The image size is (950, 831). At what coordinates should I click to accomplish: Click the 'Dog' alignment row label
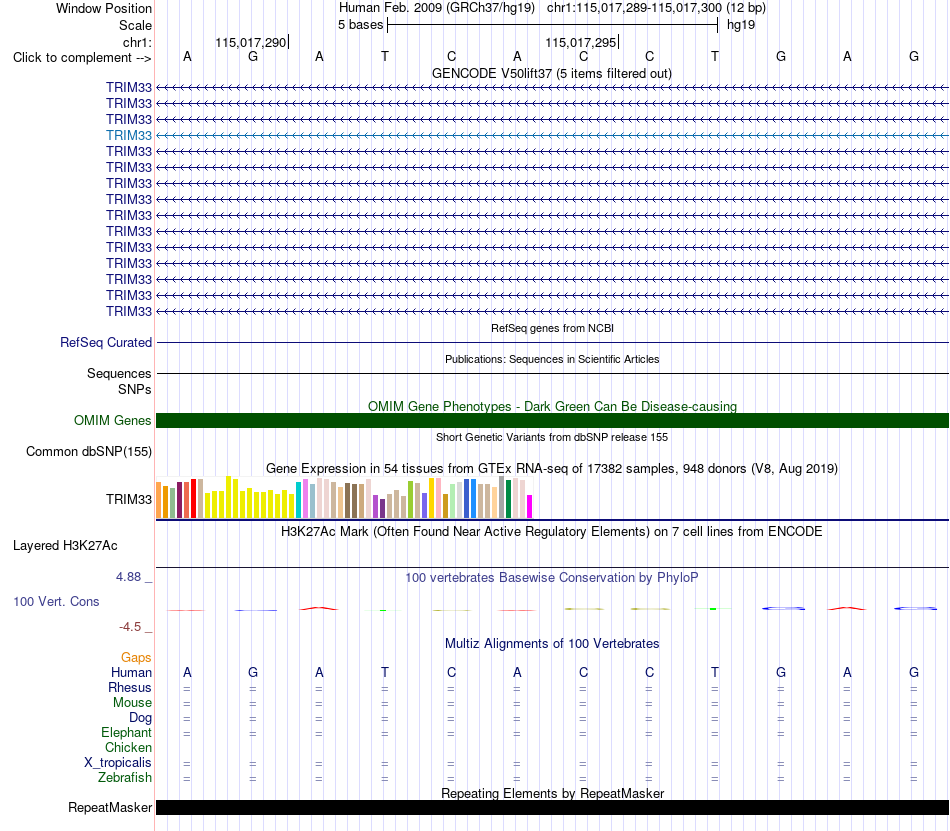coord(140,718)
